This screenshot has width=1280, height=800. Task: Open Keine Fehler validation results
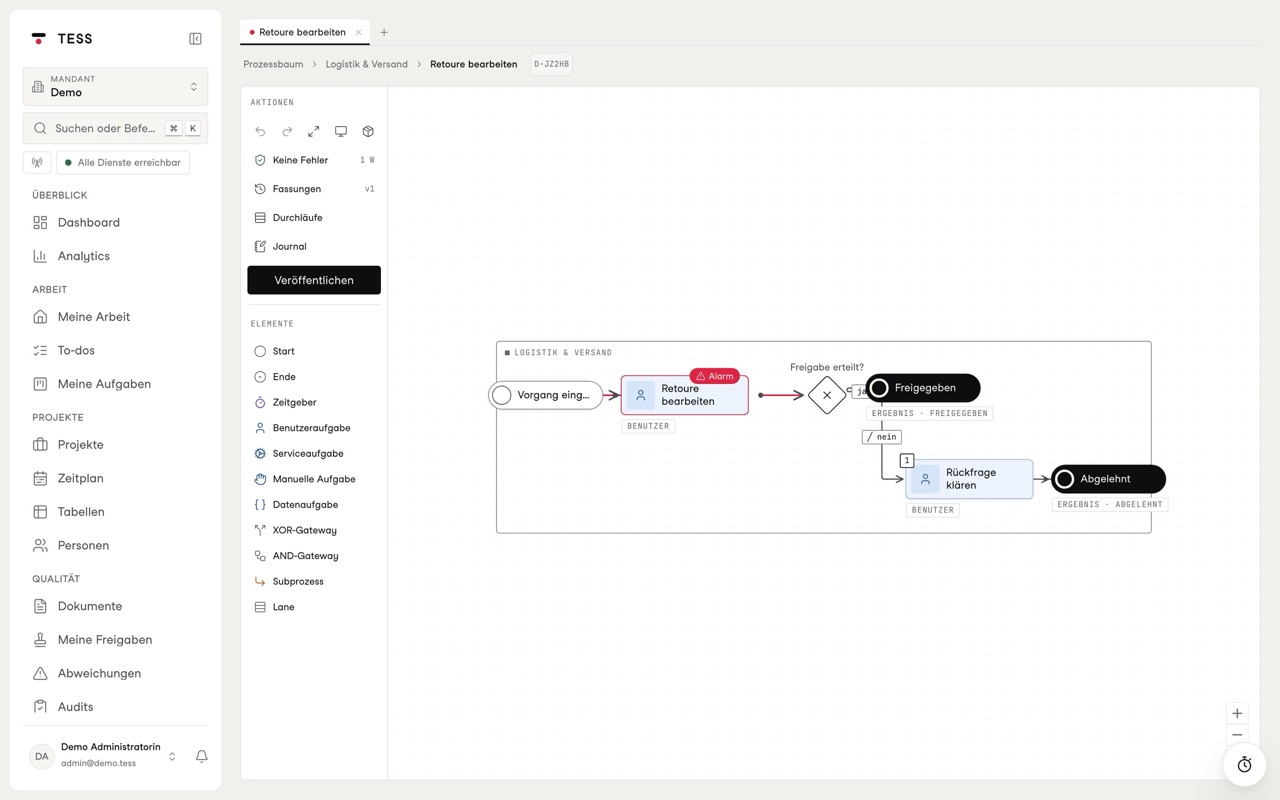pyautogui.click(x=314, y=160)
